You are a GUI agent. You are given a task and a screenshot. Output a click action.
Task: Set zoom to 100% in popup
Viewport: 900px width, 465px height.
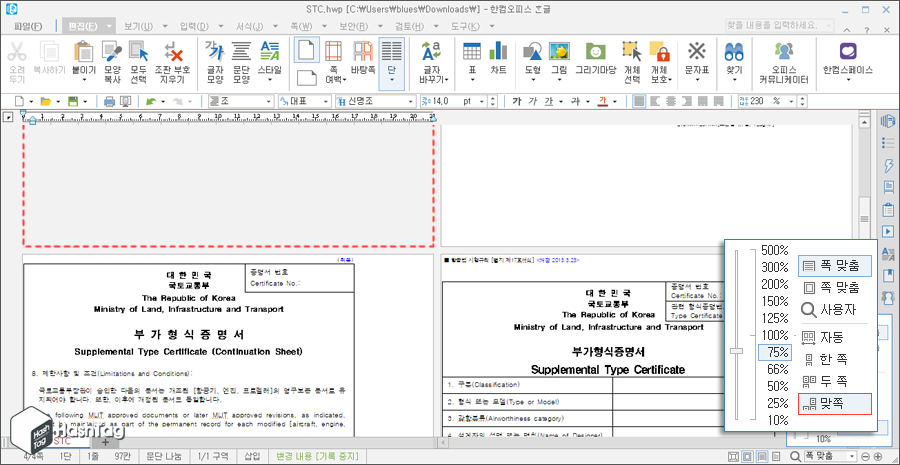775,335
